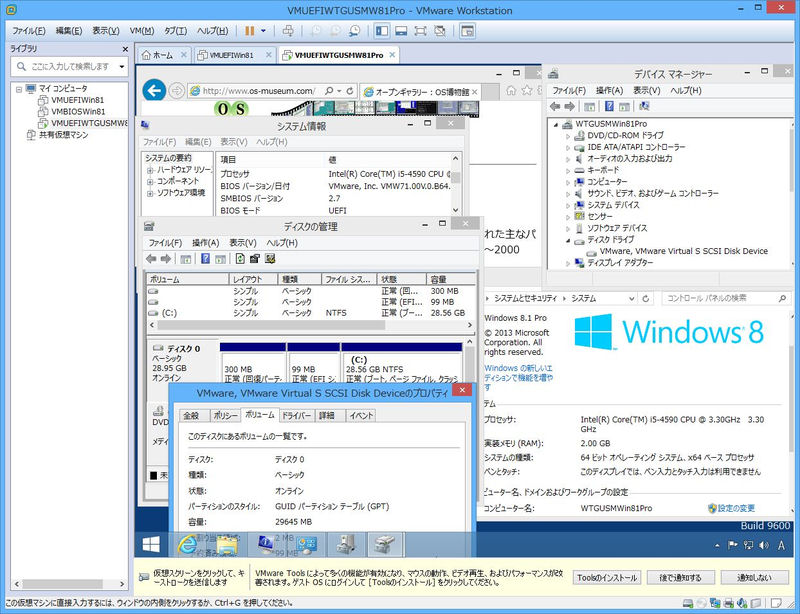The image size is (800, 614).
Task: Click the 設定の変更 link
Action: pyautogui.click(x=736, y=508)
